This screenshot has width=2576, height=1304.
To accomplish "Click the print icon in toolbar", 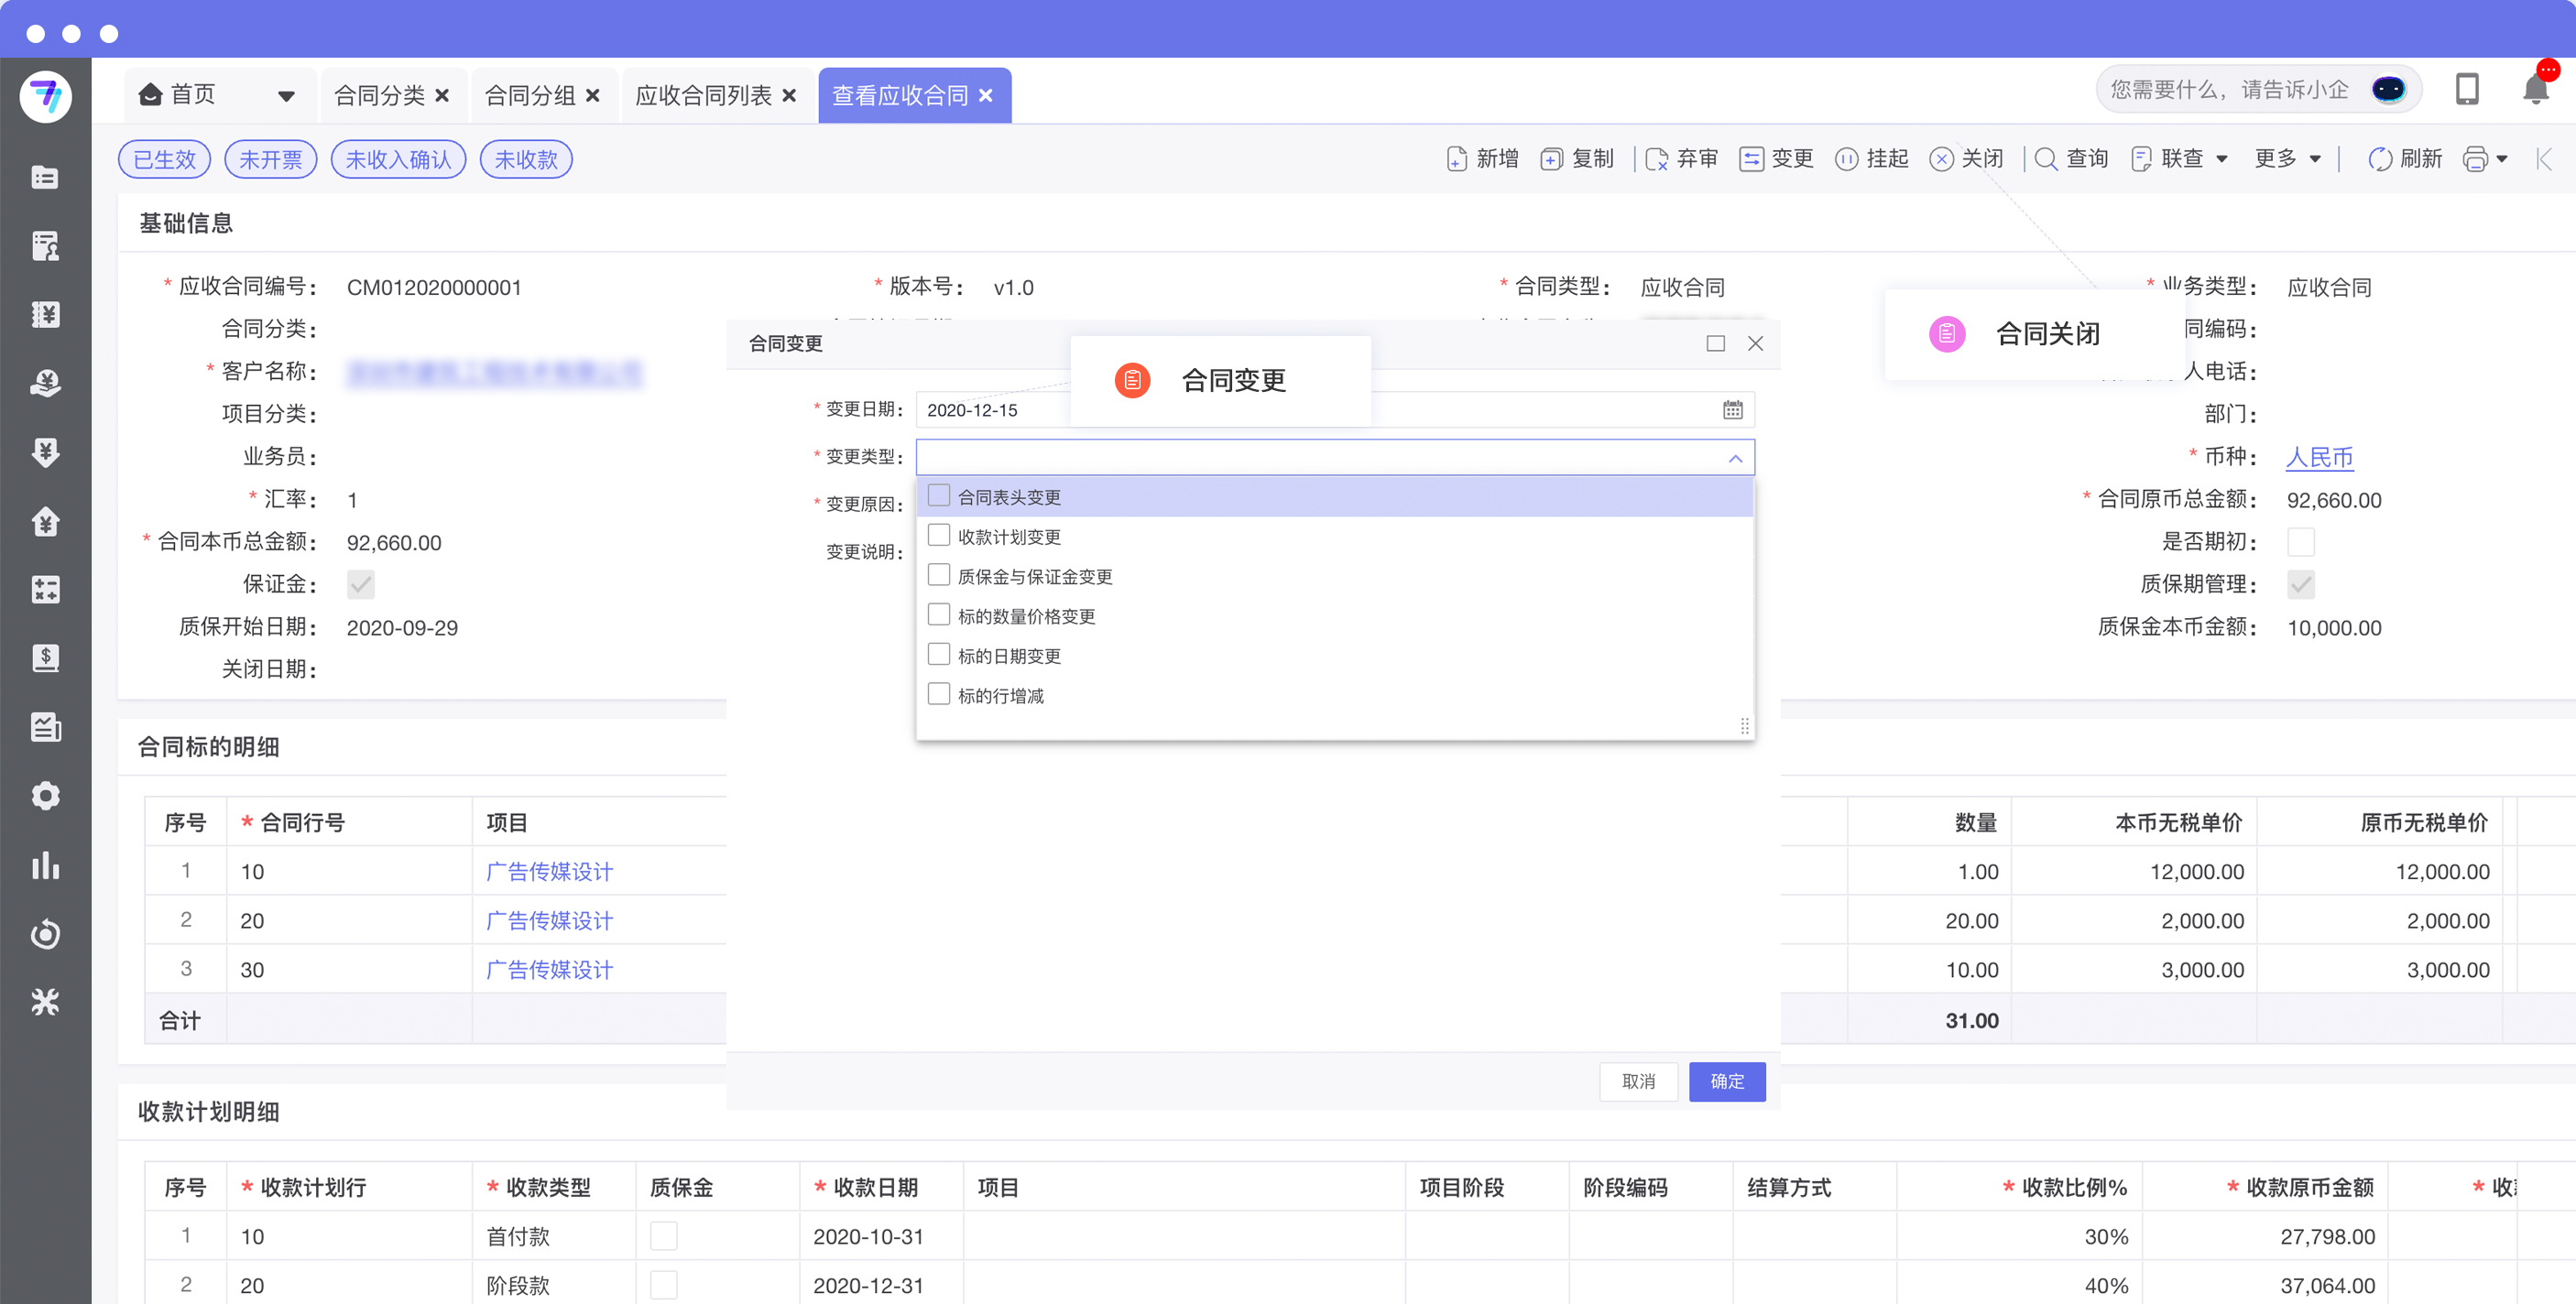I will tap(2475, 159).
